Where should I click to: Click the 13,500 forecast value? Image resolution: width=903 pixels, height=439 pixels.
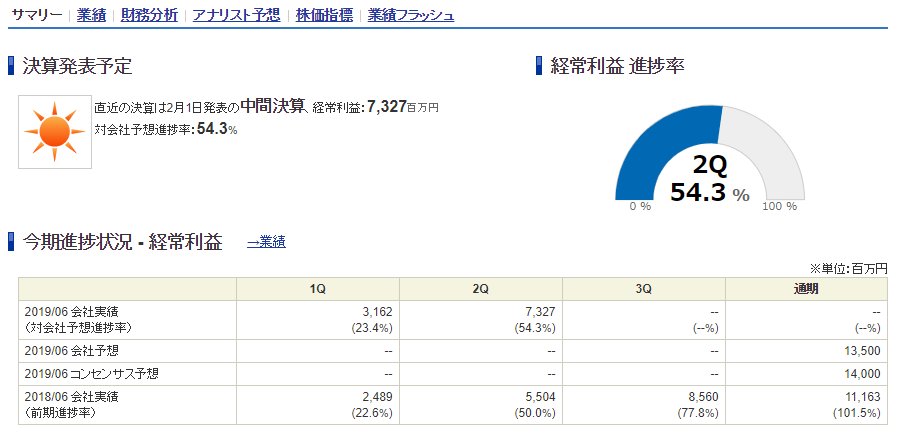[863, 350]
